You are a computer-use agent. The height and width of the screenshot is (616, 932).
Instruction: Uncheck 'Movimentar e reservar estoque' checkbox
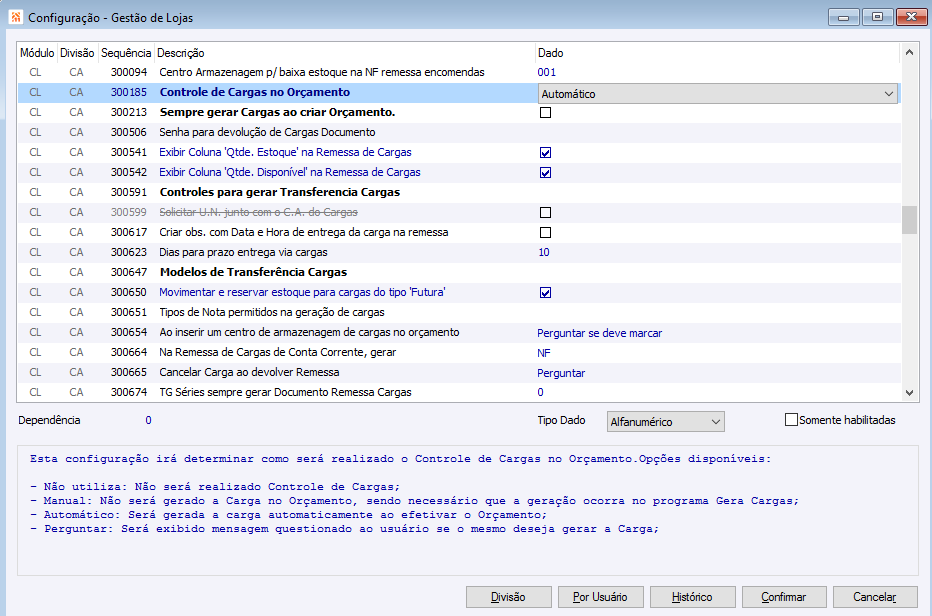point(545,293)
